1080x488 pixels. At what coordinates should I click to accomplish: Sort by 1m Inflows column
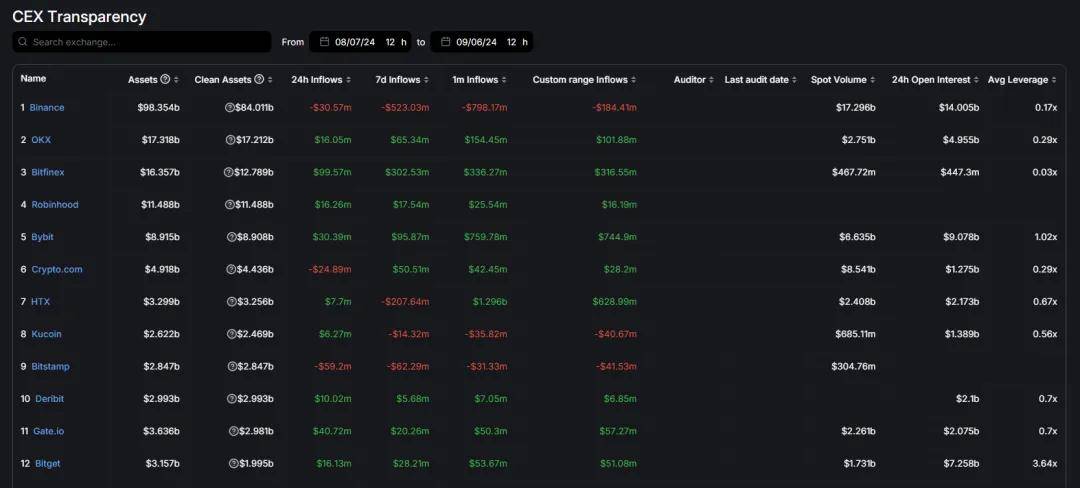click(504, 80)
